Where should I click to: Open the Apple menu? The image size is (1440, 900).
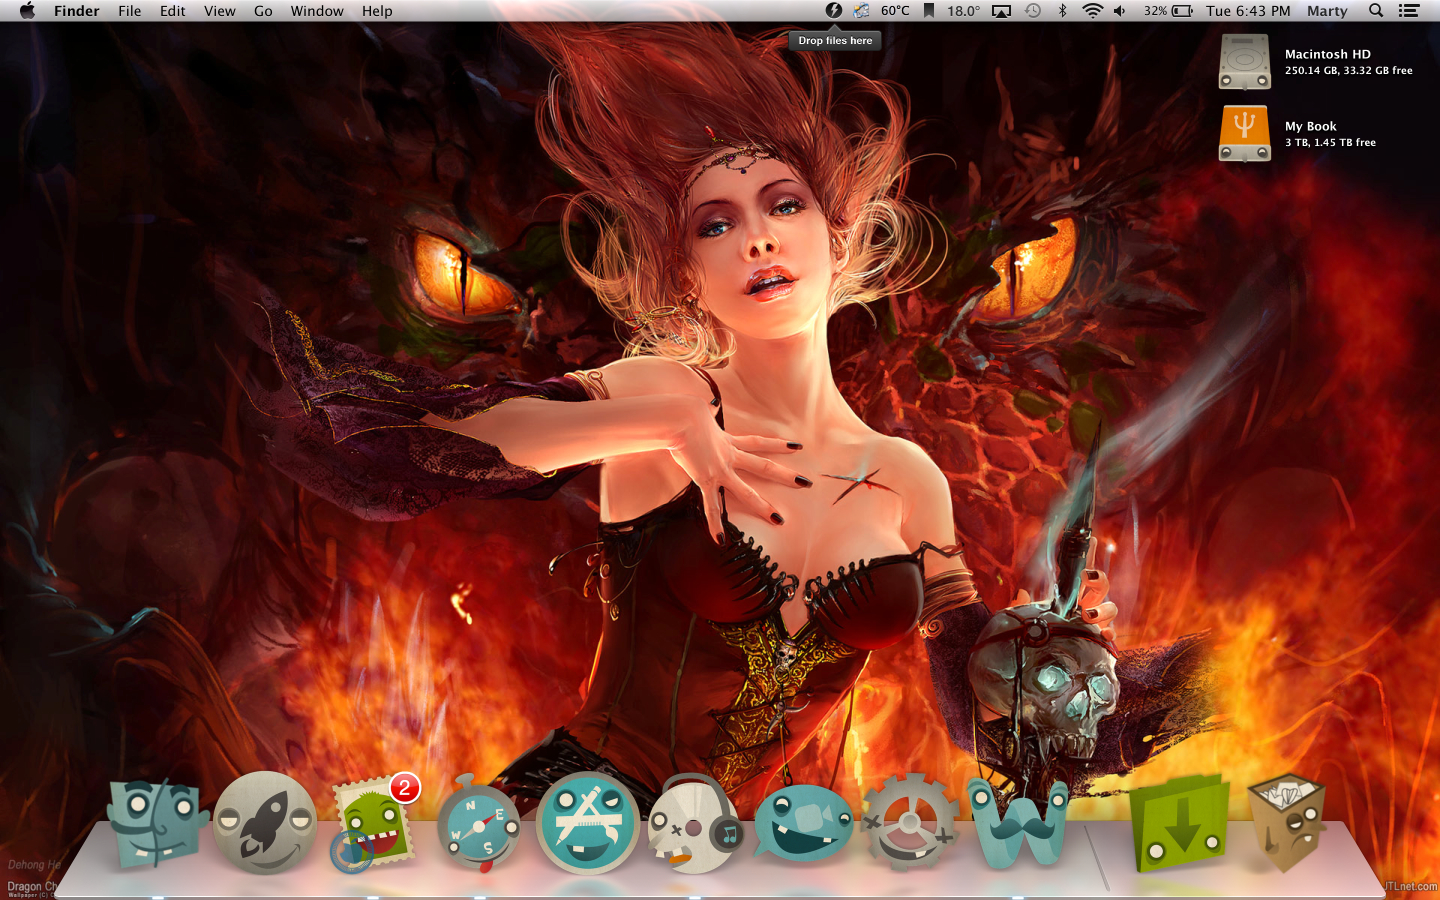(x=27, y=11)
